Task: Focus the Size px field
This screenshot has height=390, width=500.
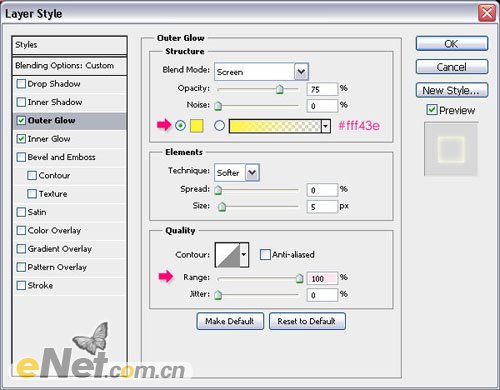Action: (322, 207)
